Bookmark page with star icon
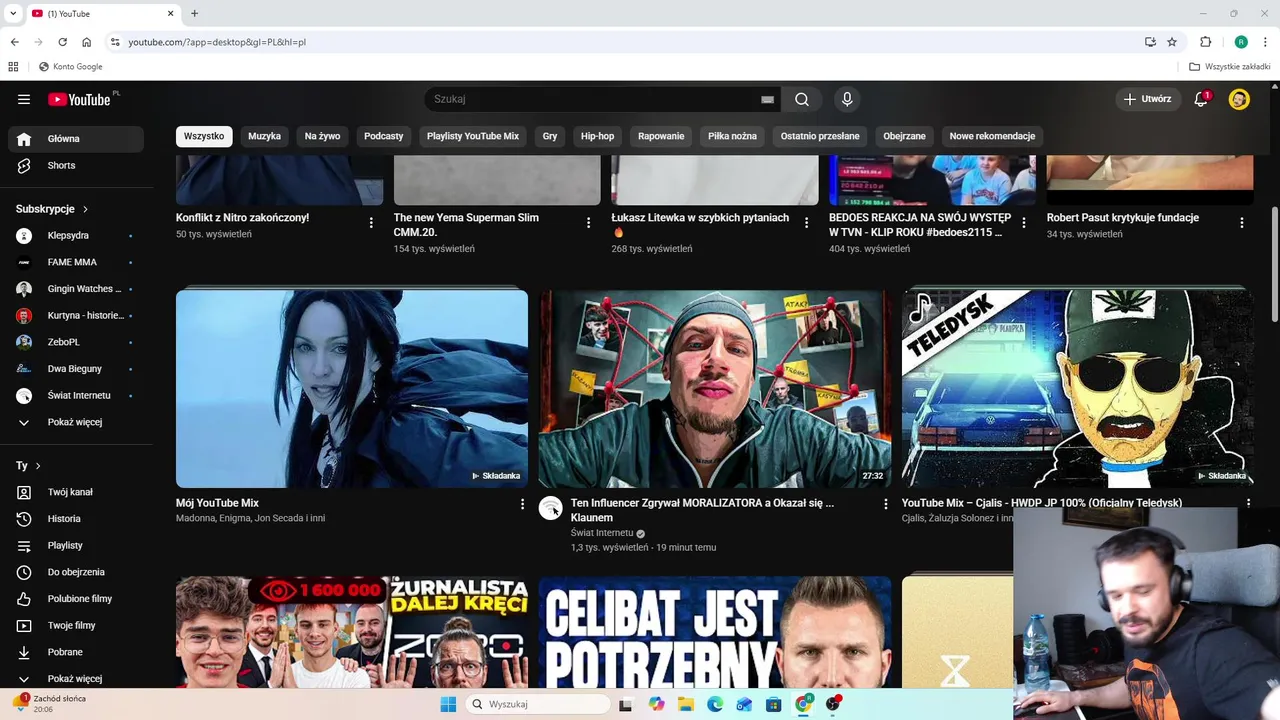 click(x=1172, y=42)
